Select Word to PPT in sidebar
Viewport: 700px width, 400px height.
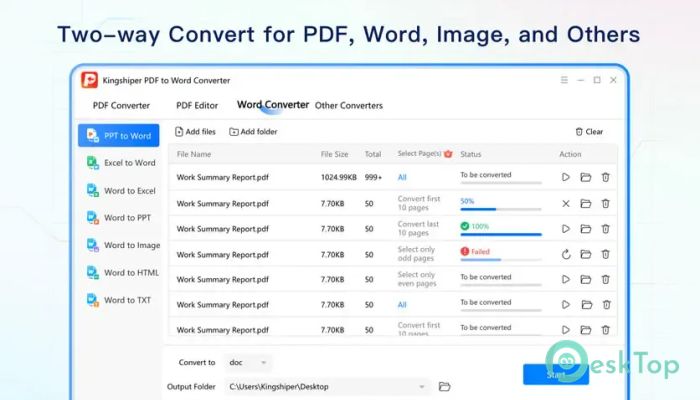pos(118,218)
